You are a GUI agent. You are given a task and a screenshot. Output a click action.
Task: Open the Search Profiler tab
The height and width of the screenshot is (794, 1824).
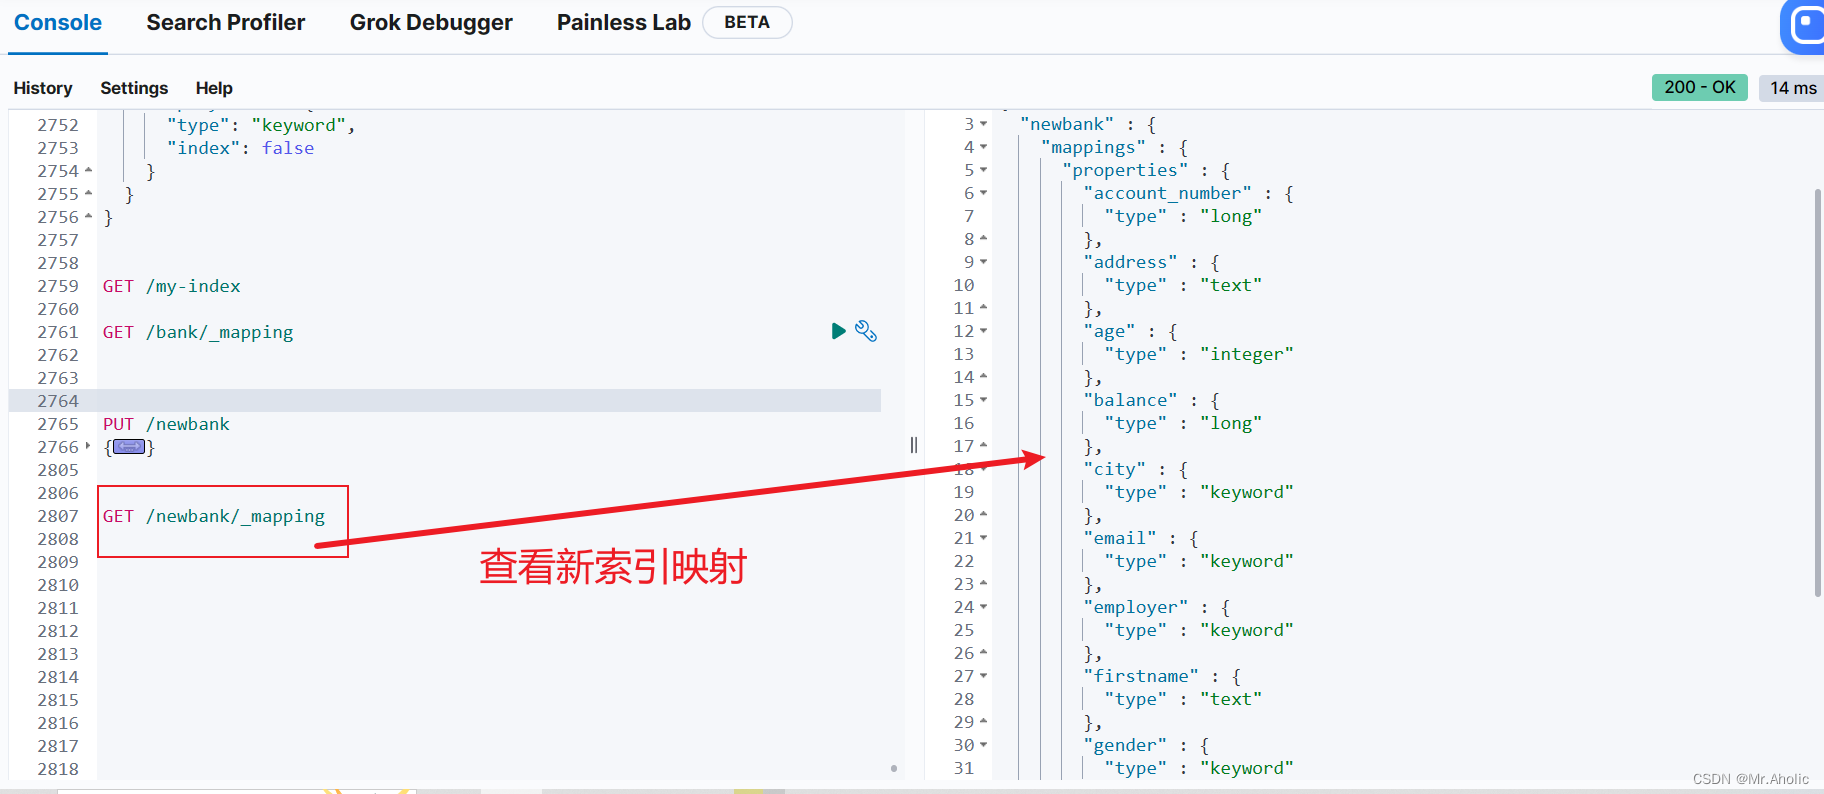[226, 23]
